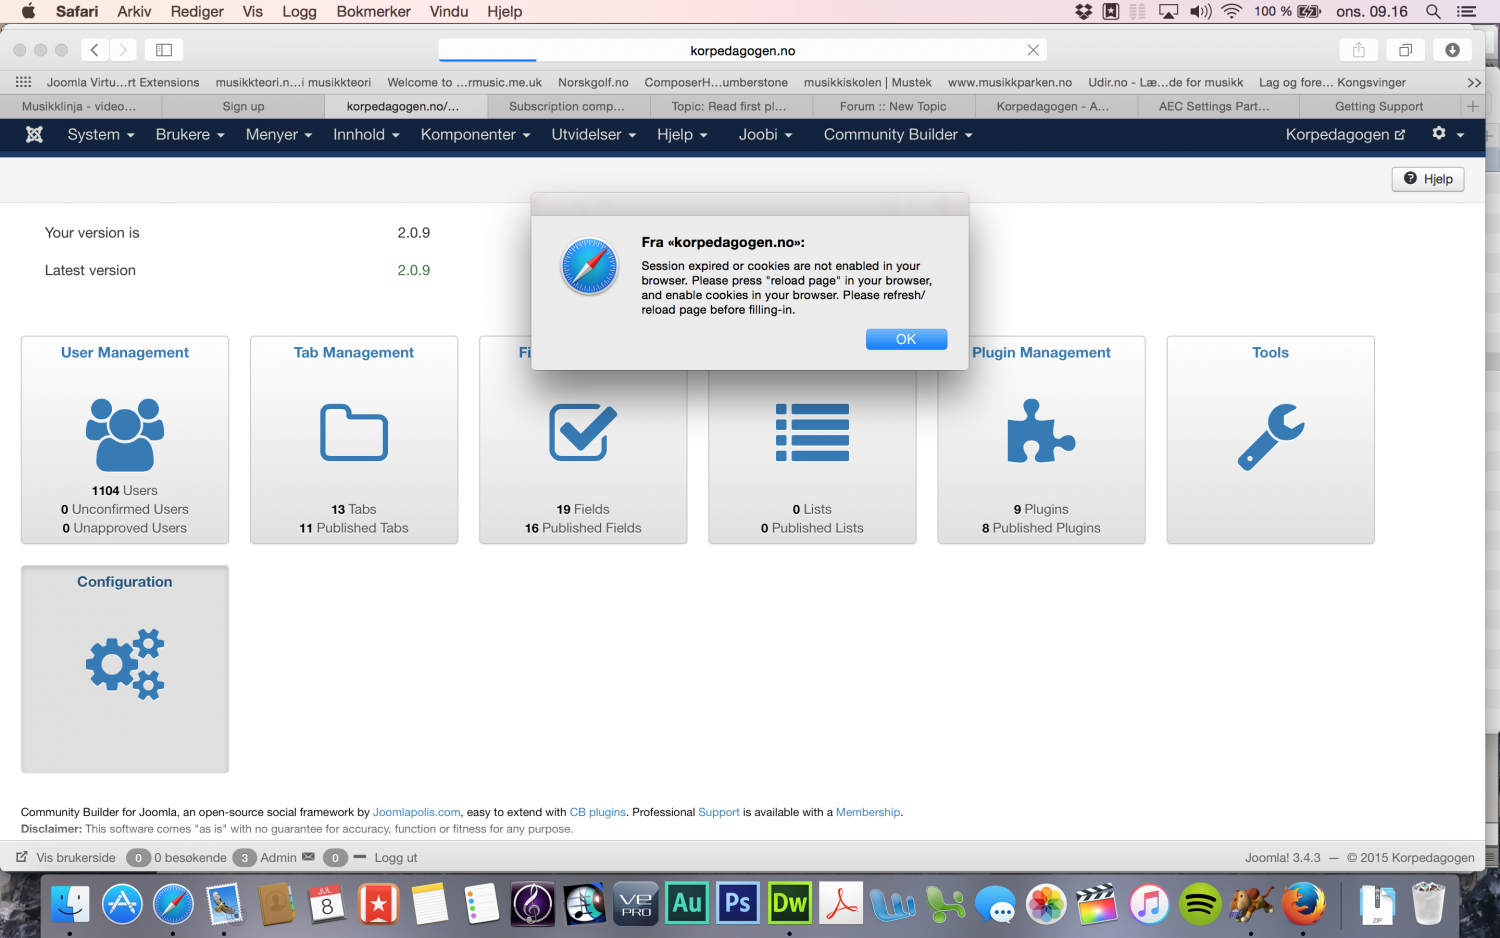Toggle Safari sidebar button
Screen dimensions: 1500x938
[164, 50]
